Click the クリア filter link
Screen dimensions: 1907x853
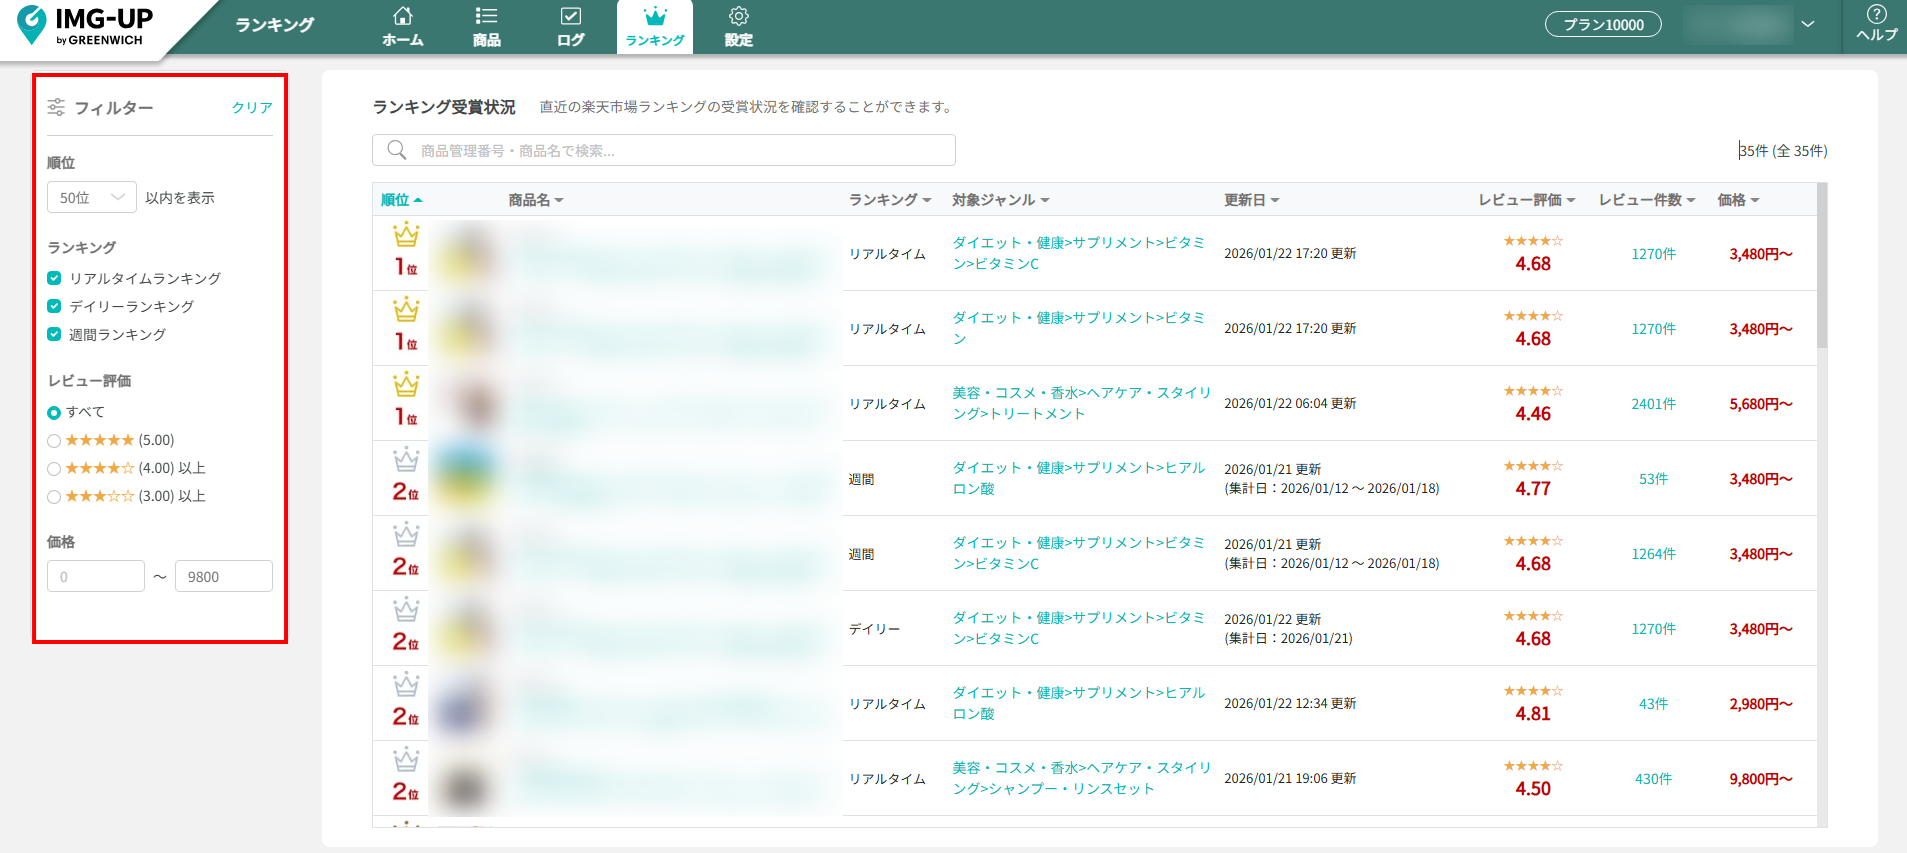point(252,107)
